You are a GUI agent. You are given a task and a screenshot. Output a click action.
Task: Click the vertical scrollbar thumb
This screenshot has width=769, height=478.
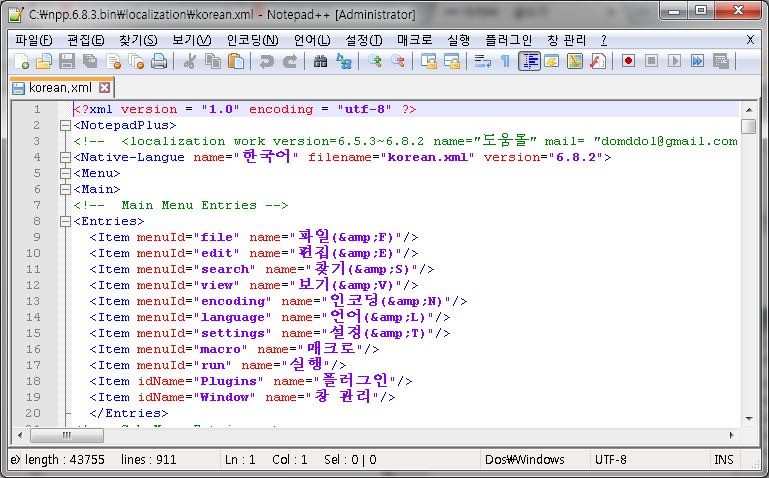tap(749, 126)
